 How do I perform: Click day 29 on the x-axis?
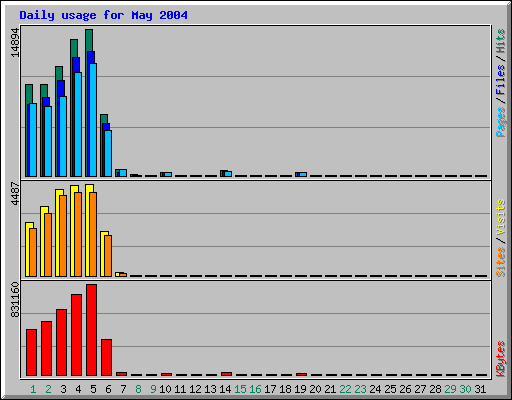tap(450, 389)
